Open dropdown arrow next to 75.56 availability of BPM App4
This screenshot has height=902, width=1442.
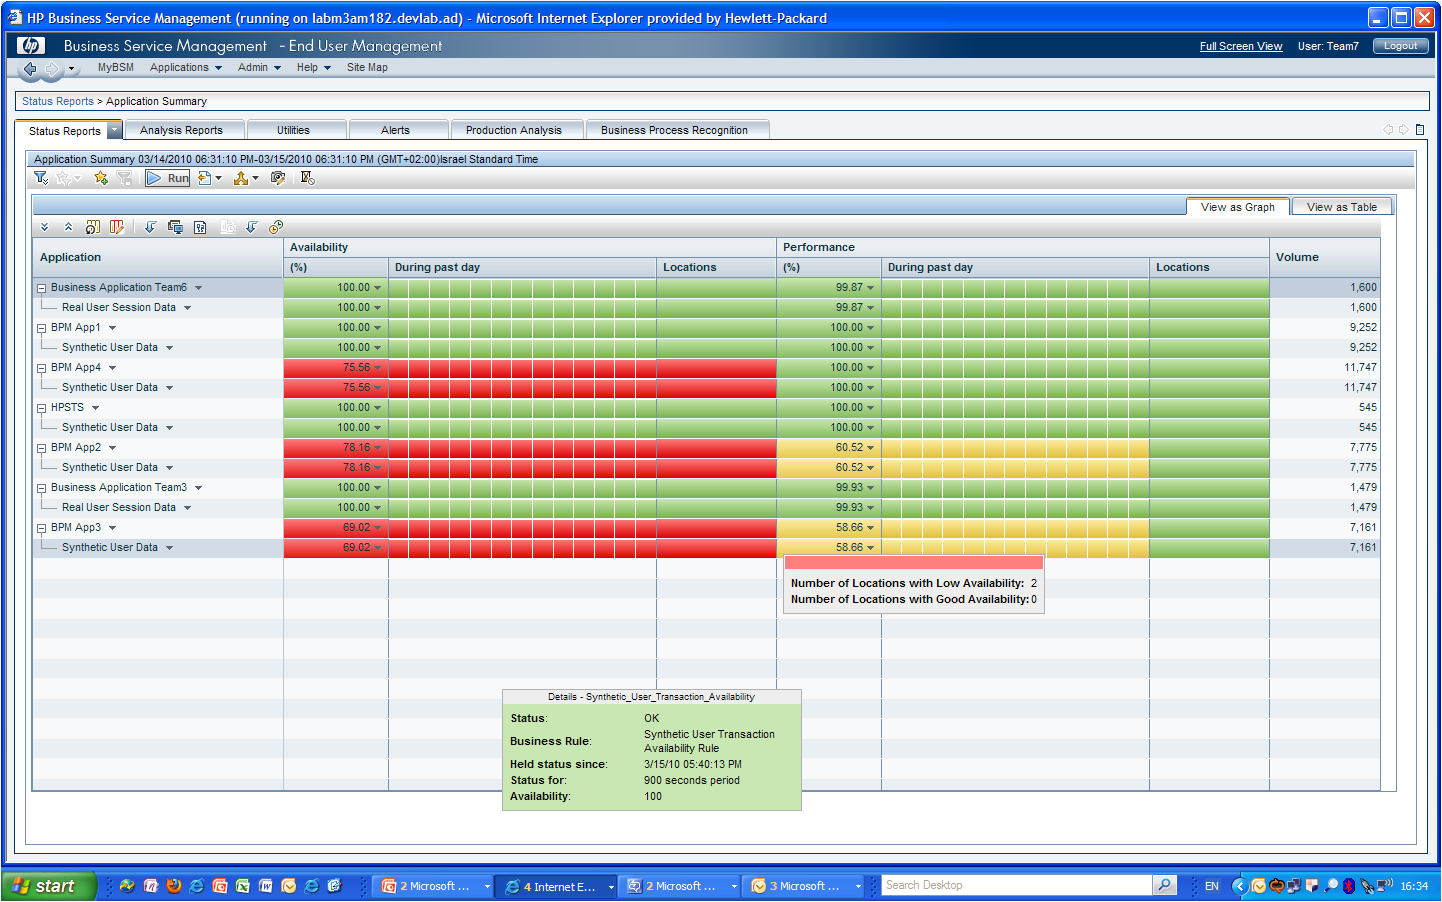(x=377, y=368)
